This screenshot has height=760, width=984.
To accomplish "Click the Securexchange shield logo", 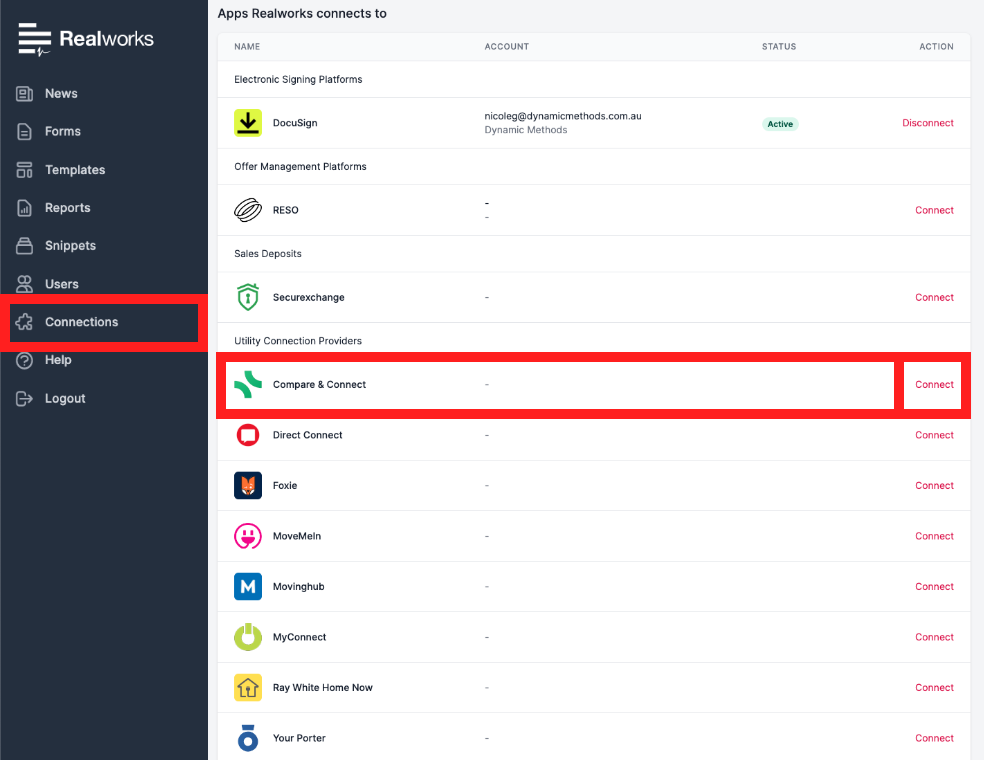I will coord(248,297).
